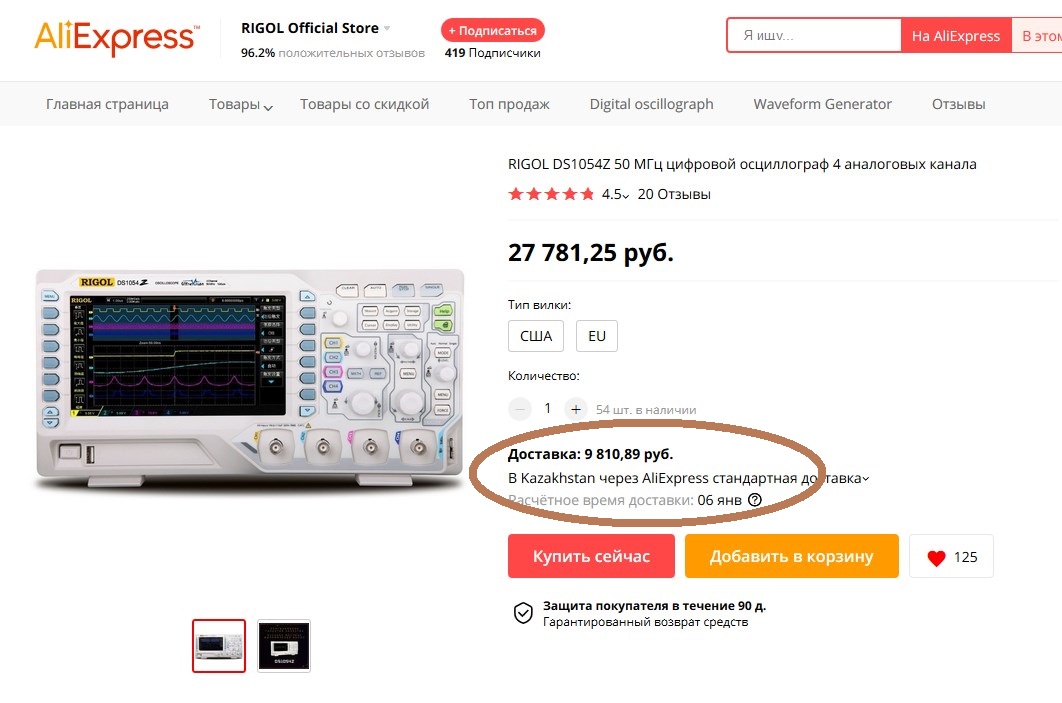Image resolution: width=1062 pixels, height=703 pixels.
Task: Go to the Waveform Generator section
Action: coord(822,104)
